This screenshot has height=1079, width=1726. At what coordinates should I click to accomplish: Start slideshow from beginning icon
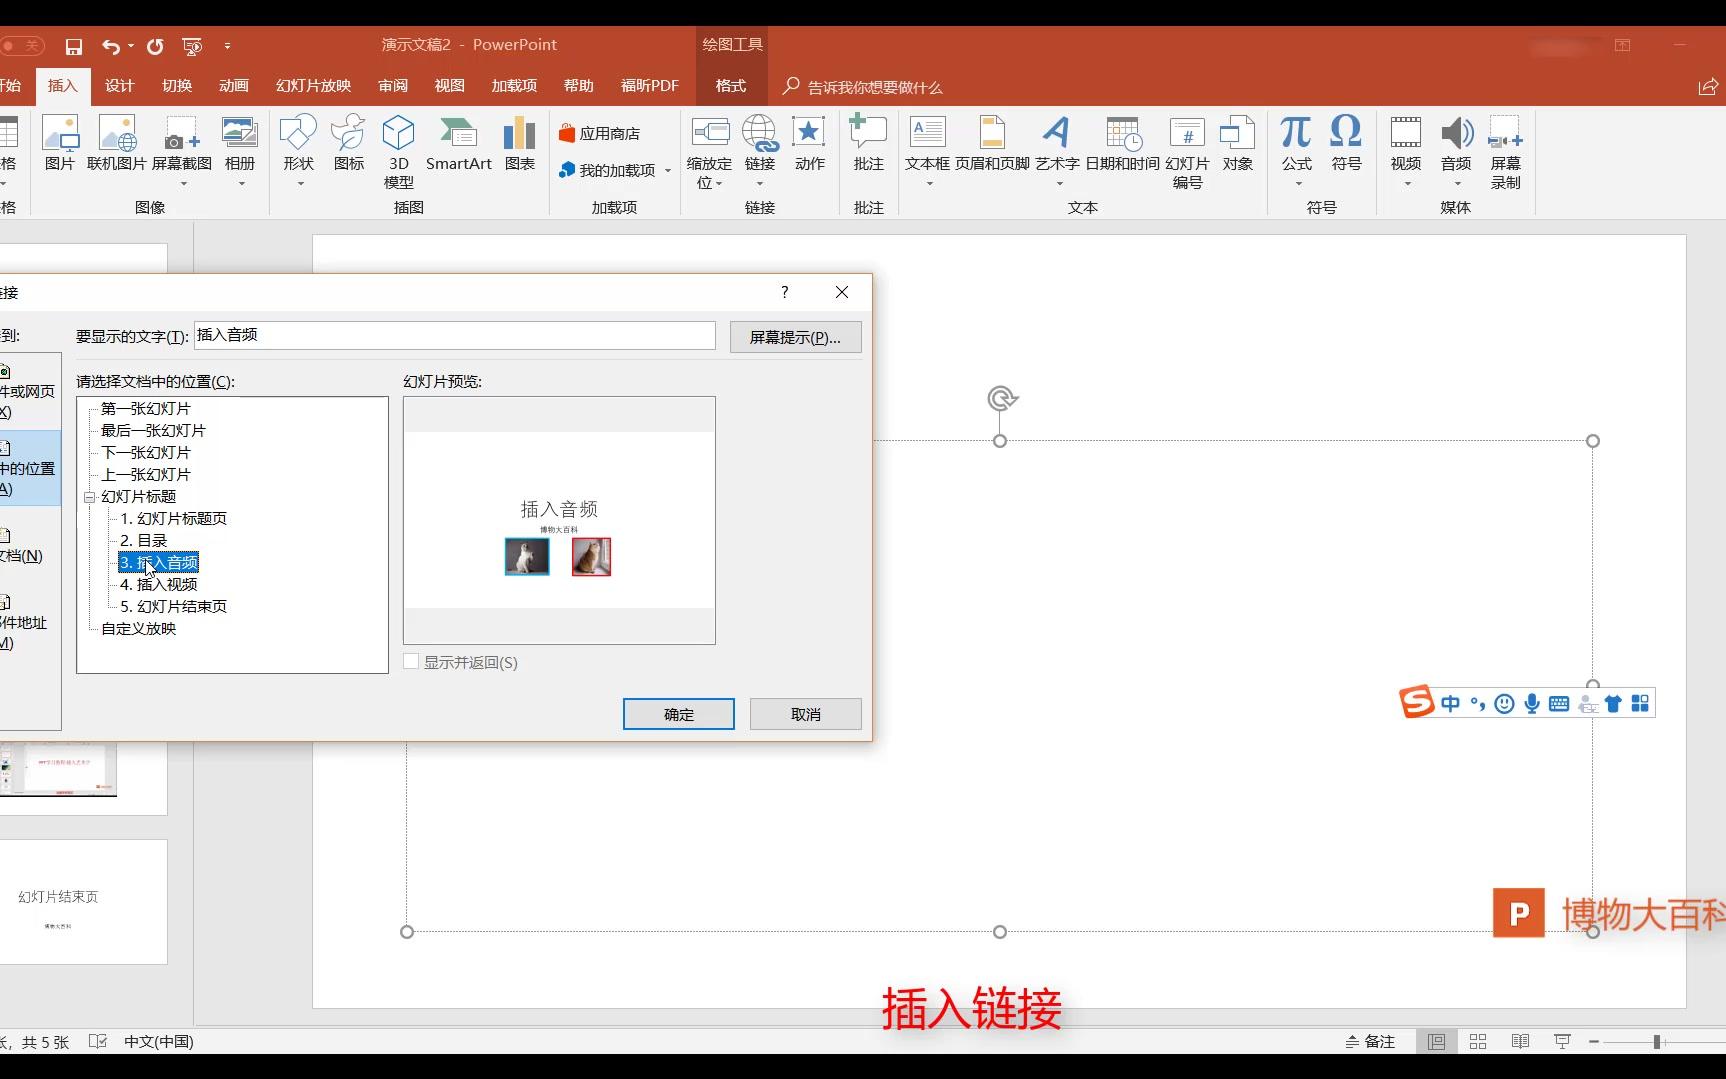[x=192, y=46]
